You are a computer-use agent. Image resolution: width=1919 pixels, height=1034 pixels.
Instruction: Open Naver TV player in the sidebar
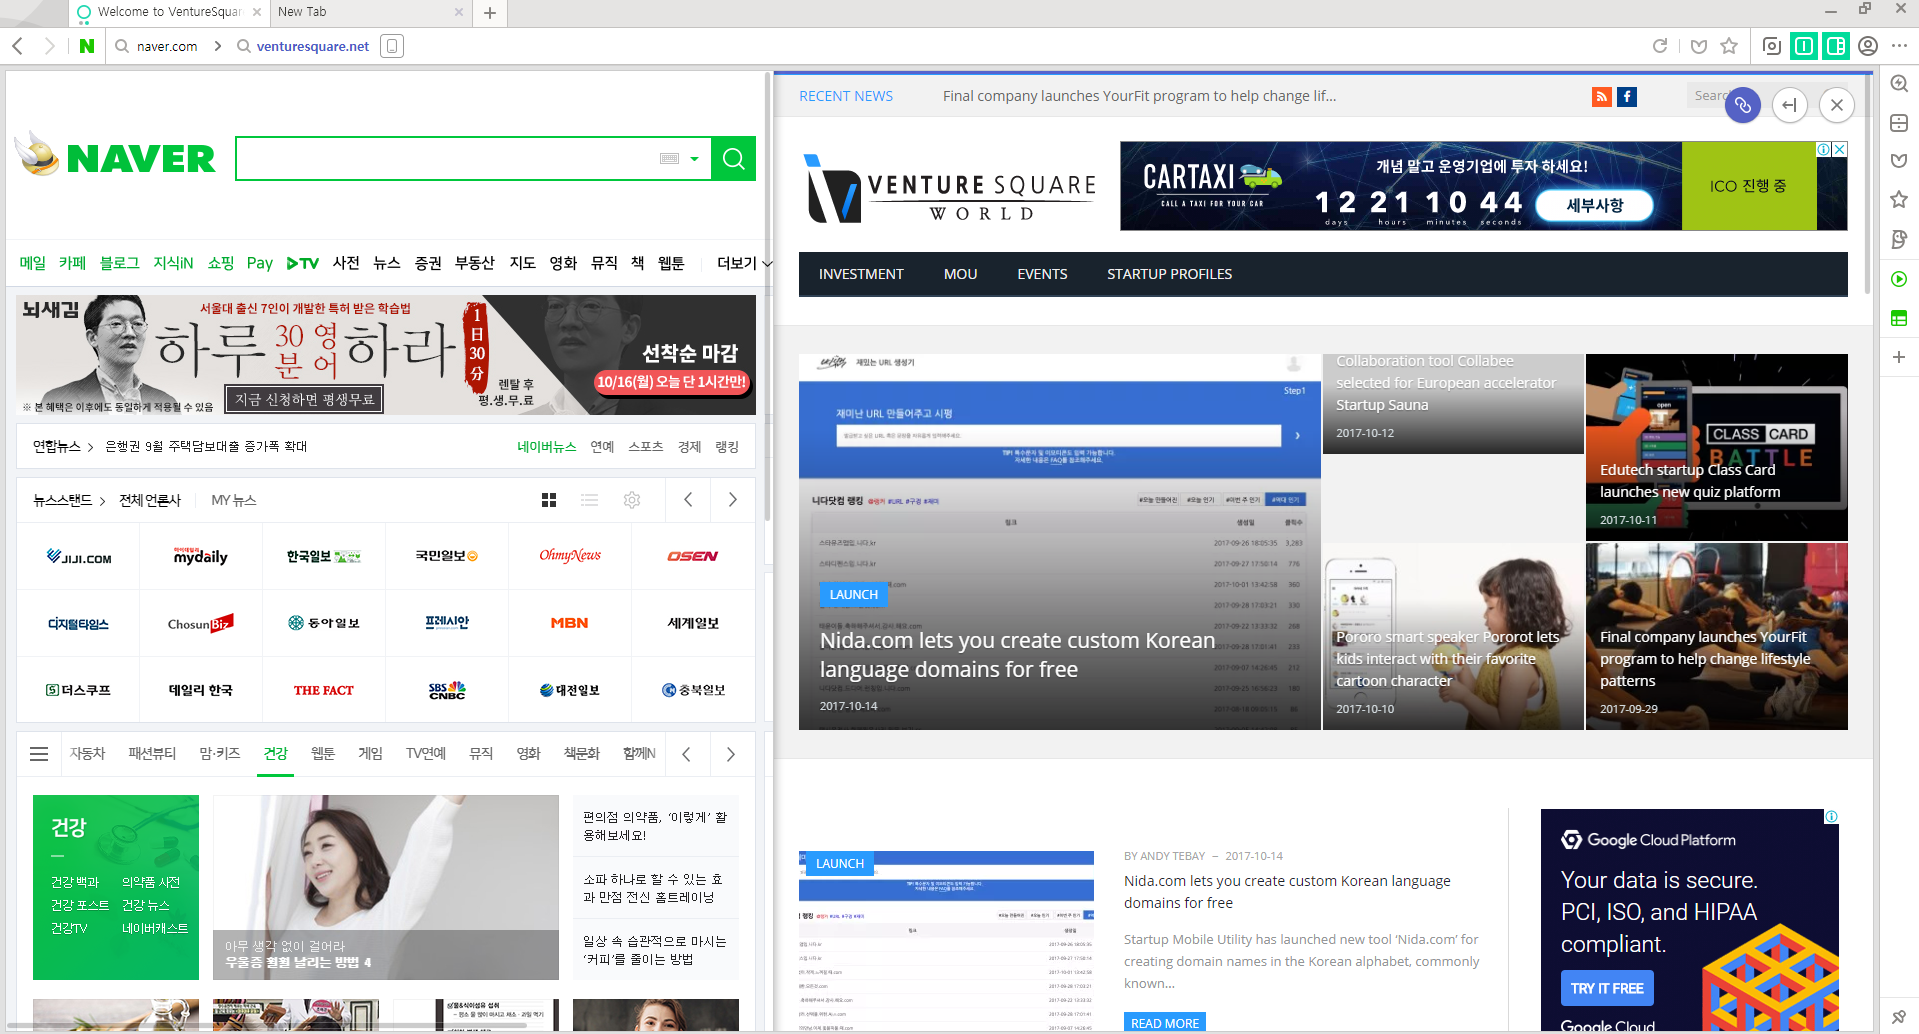click(1899, 280)
